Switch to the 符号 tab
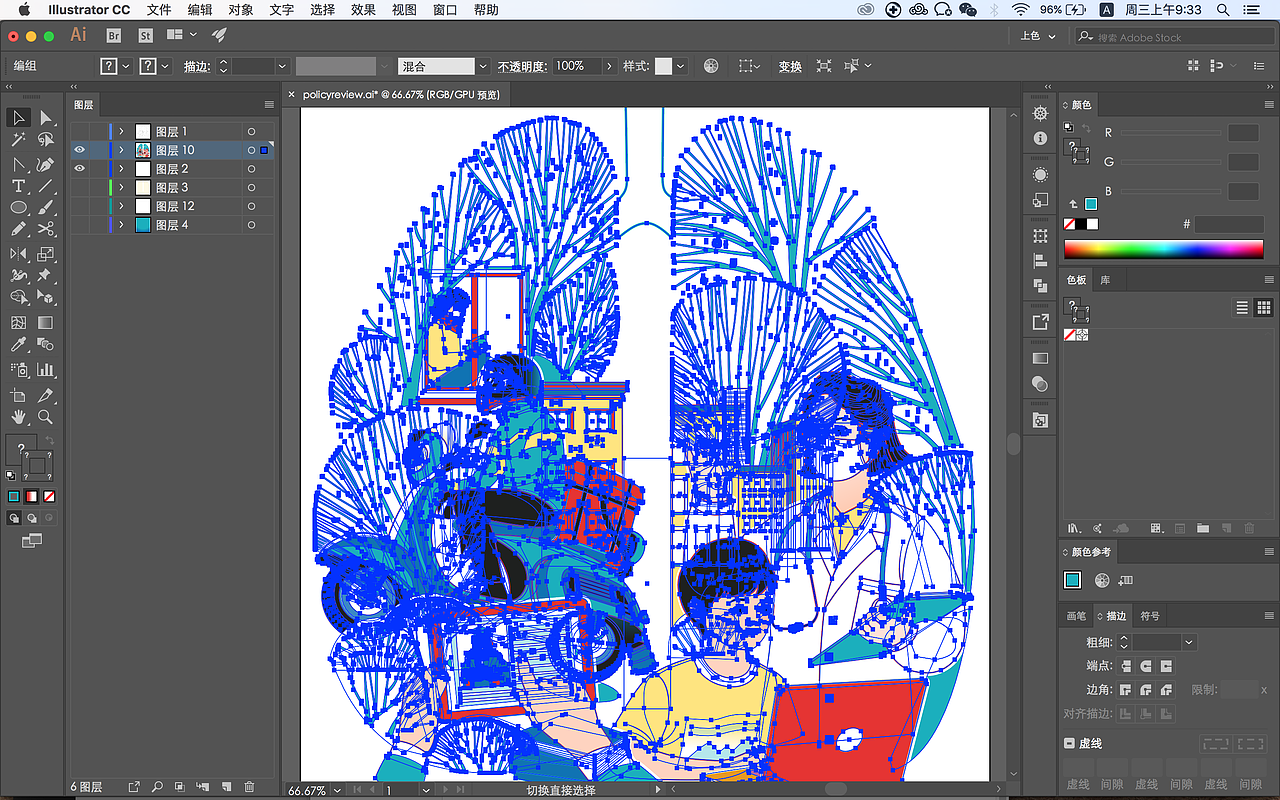This screenshot has width=1280, height=800. 1150,616
